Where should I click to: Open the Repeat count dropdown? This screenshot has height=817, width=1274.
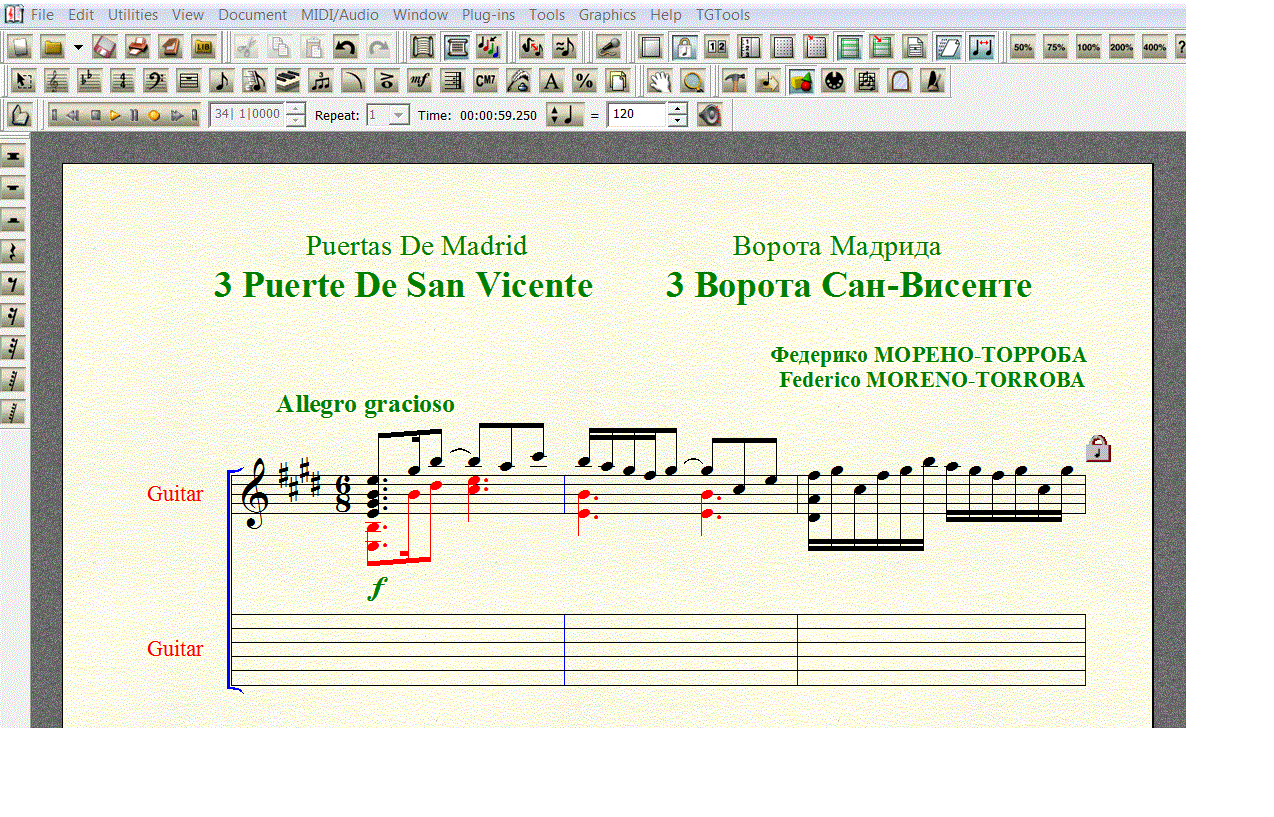tap(398, 115)
